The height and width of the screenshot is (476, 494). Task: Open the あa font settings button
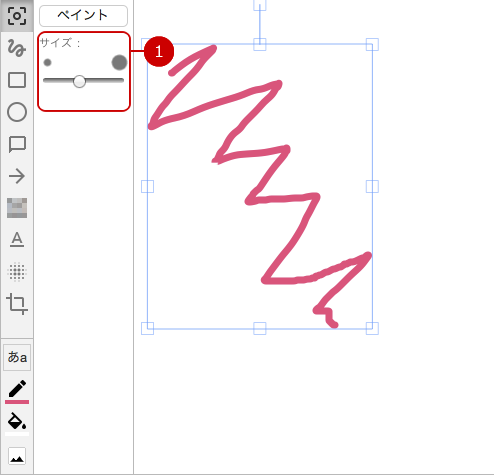coord(17,357)
